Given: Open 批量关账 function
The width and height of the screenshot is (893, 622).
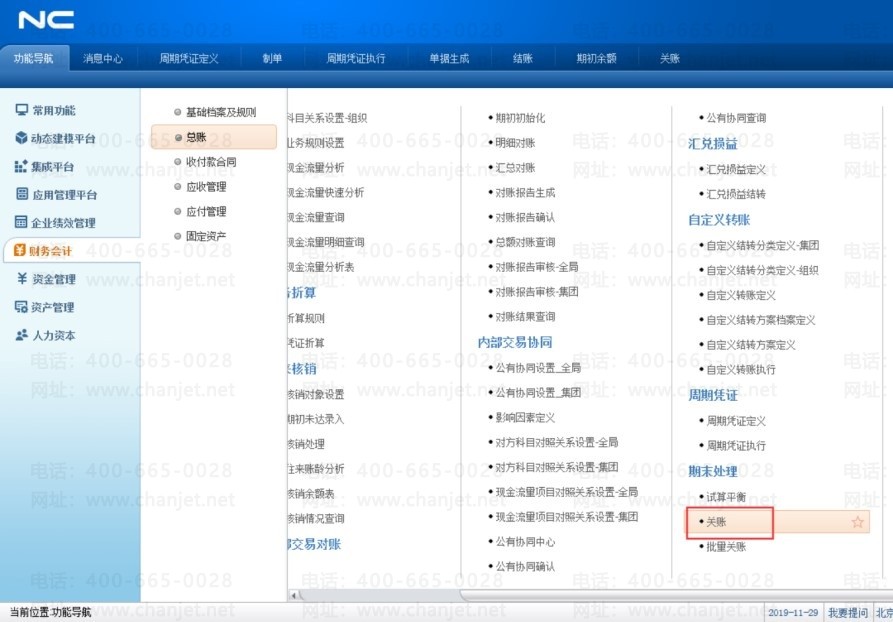Looking at the screenshot, I should tap(726, 547).
